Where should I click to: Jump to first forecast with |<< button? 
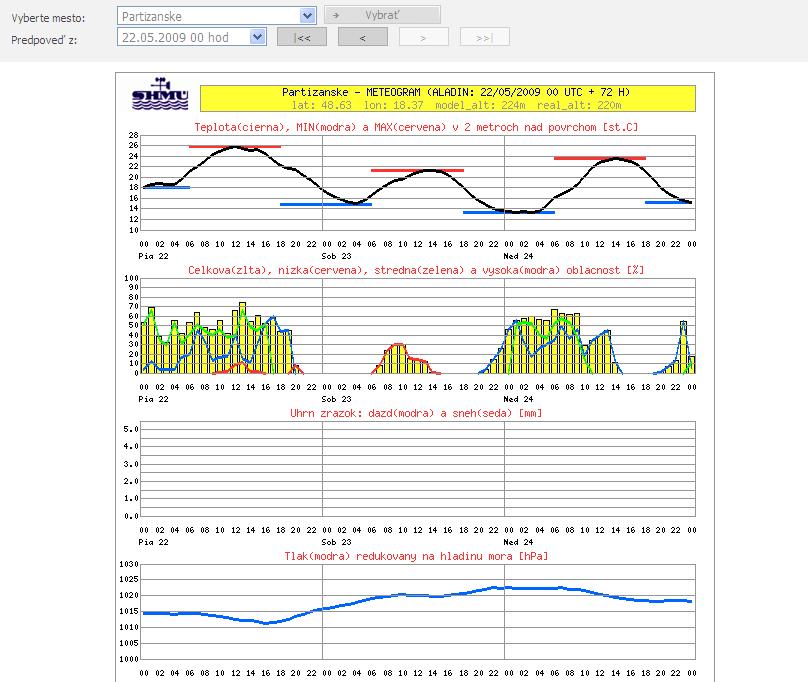[x=302, y=37]
